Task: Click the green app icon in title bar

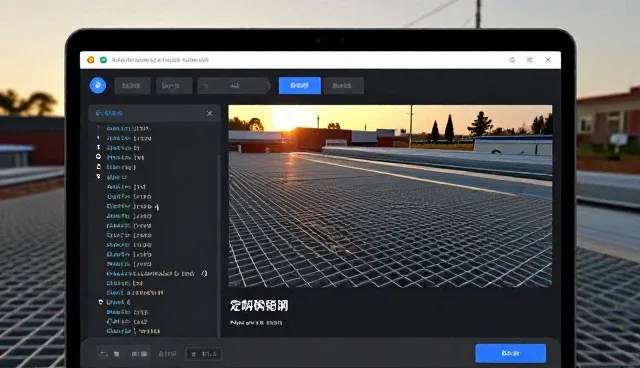Action: pyautogui.click(x=103, y=60)
